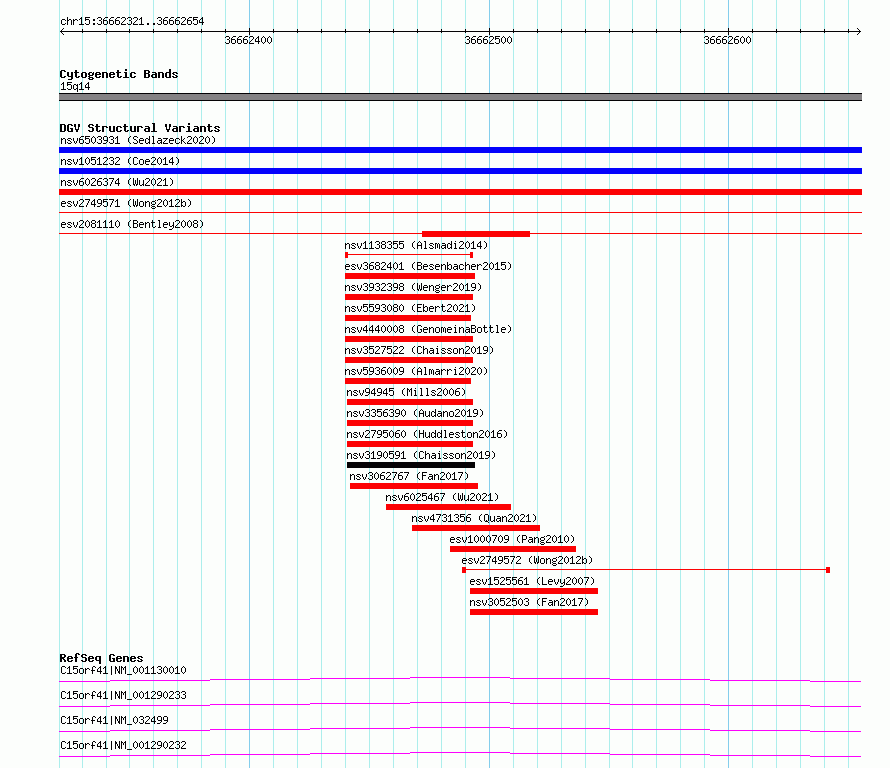Click the red bar under esv1000709
The height and width of the screenshot is (768, 890).
[513, 549]
